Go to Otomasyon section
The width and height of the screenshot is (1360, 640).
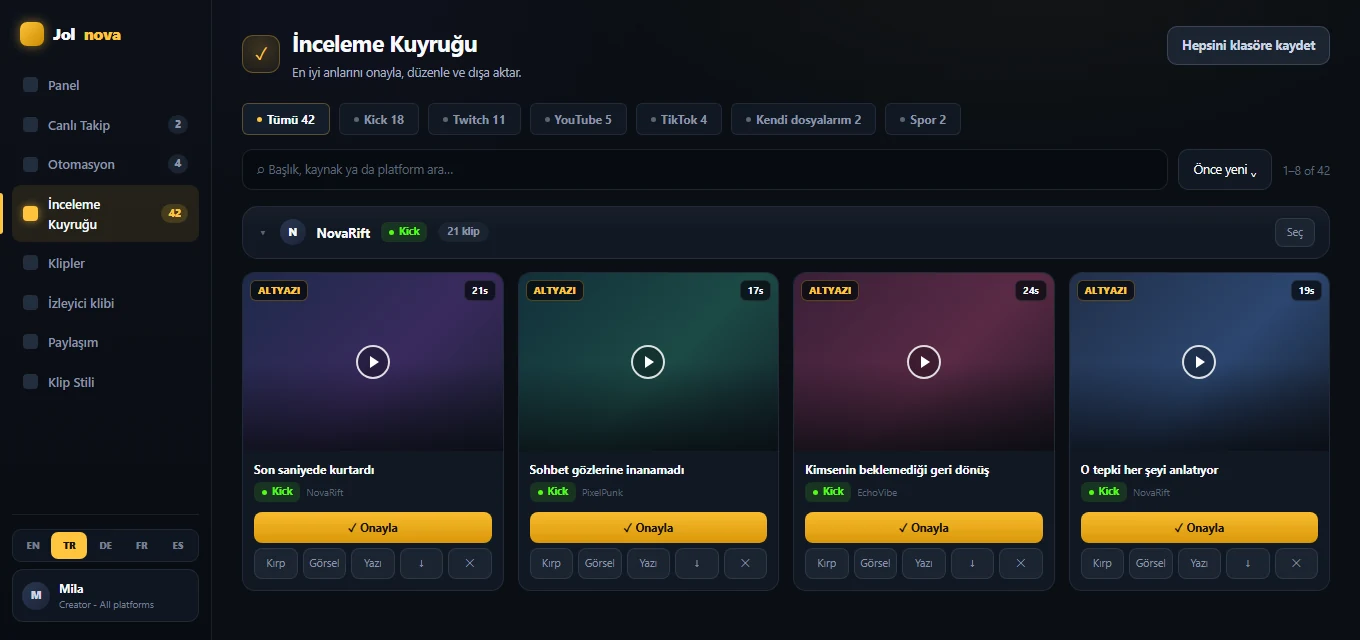point(105,164)
